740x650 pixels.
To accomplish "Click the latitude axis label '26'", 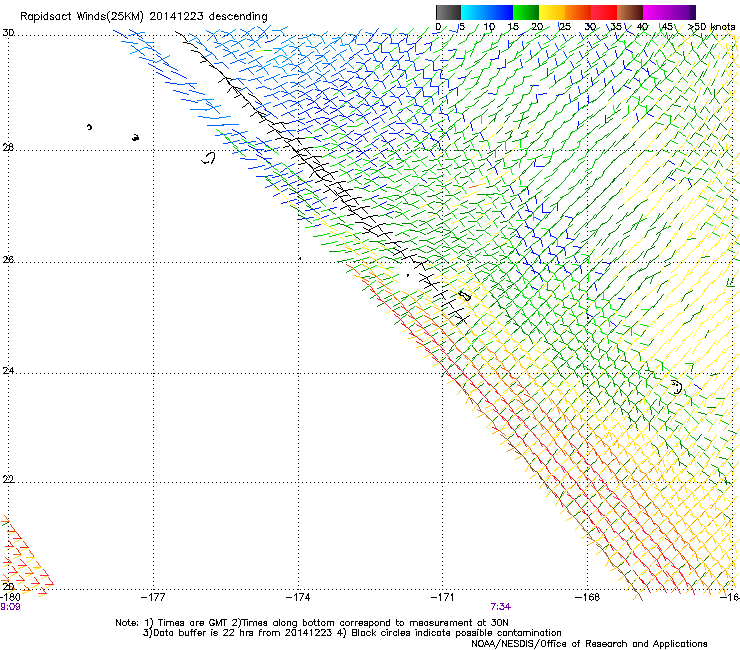I will pos(8,259).
